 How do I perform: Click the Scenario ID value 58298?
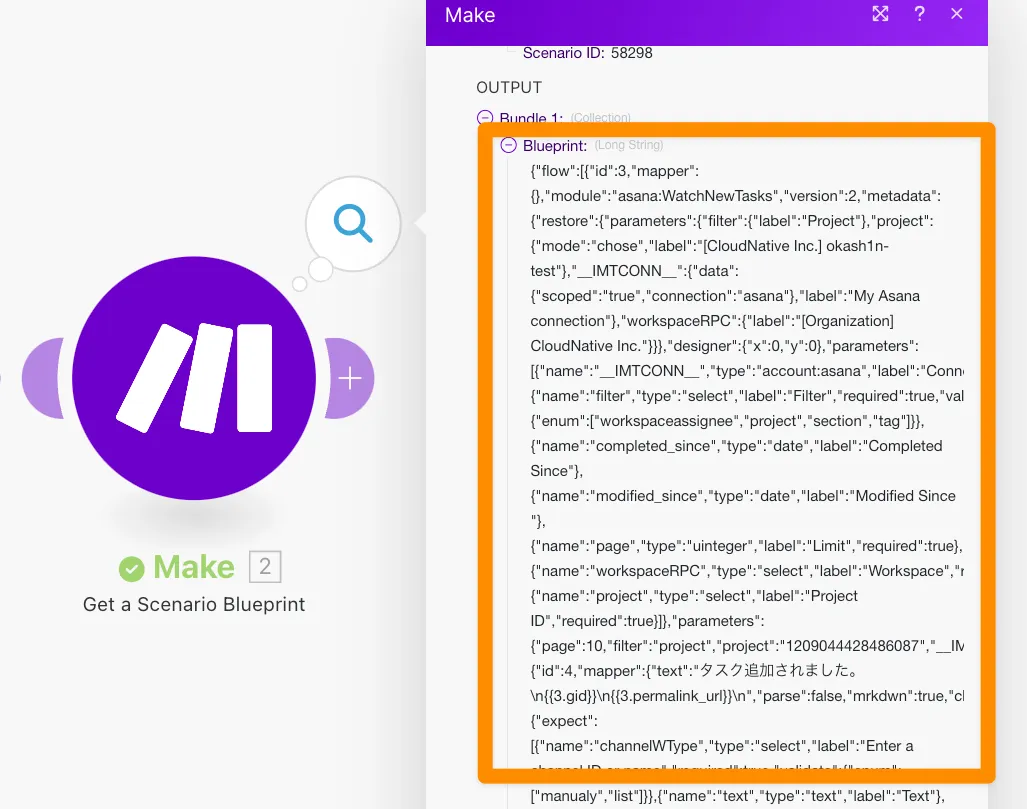point(630,52)
